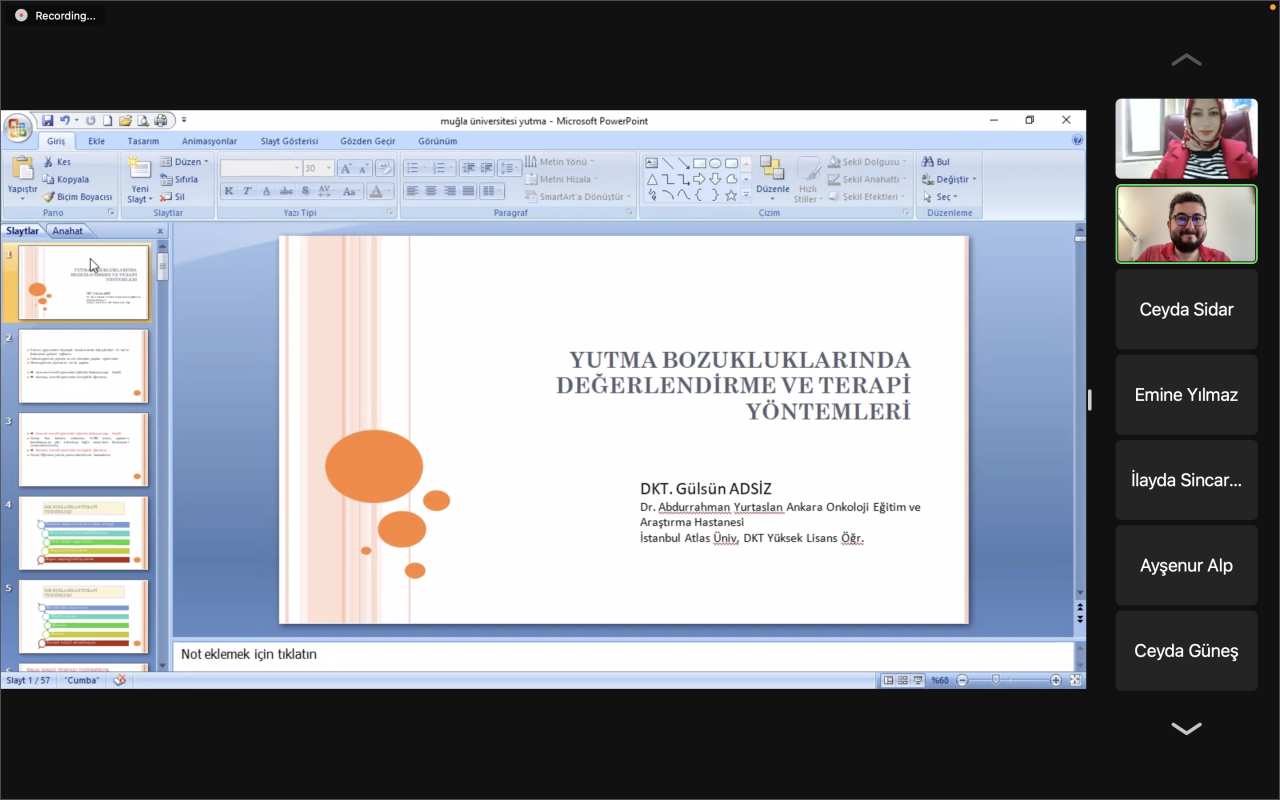Switch to Anahat outline tab
1280x800 pixels.
[68, 231]
